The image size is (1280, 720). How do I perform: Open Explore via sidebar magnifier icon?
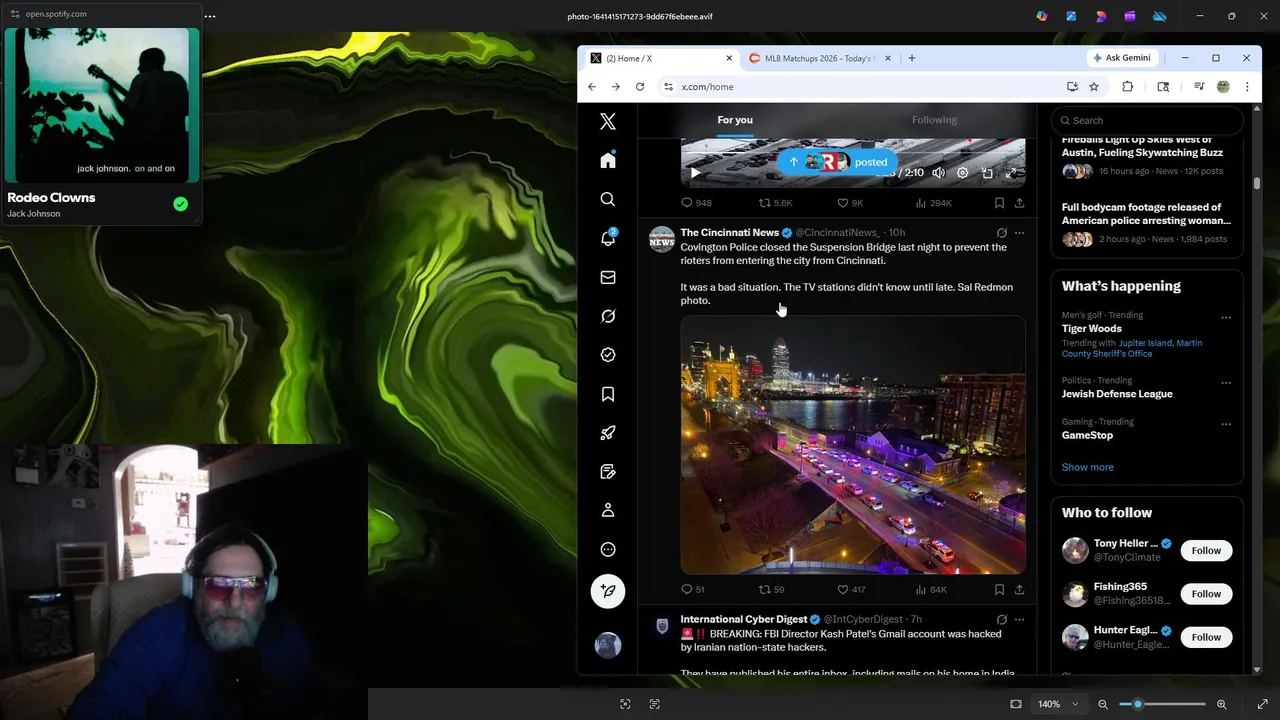(608, 200)
